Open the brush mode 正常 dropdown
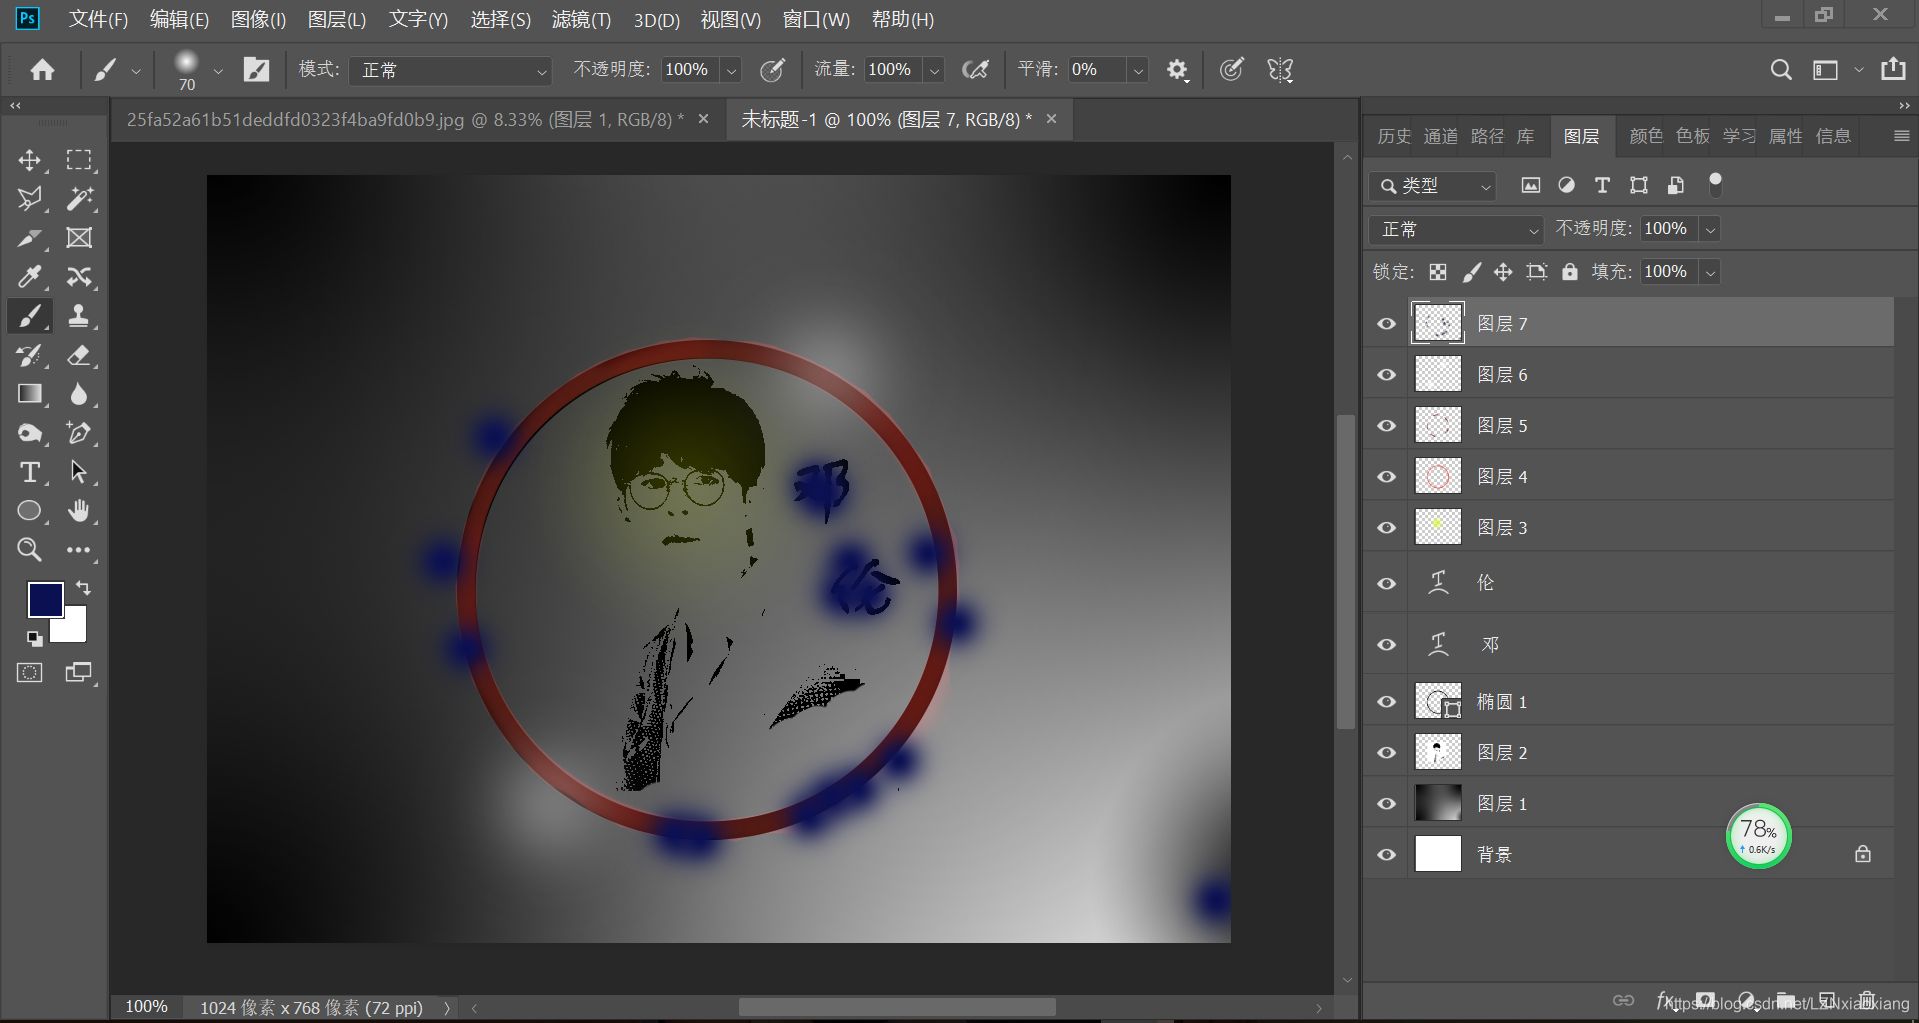The image size is (1919, 1023). tap(451, 70)
